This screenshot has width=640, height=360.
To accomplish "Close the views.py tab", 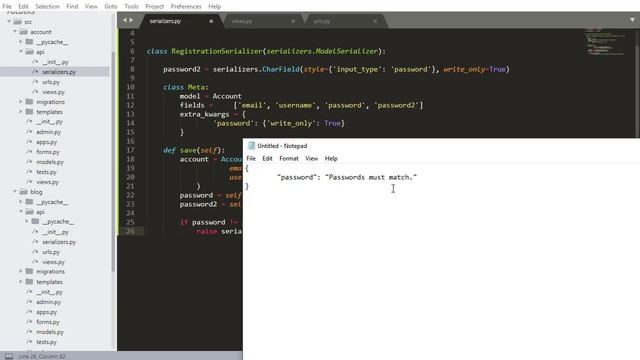I will [x=293, y=21].
